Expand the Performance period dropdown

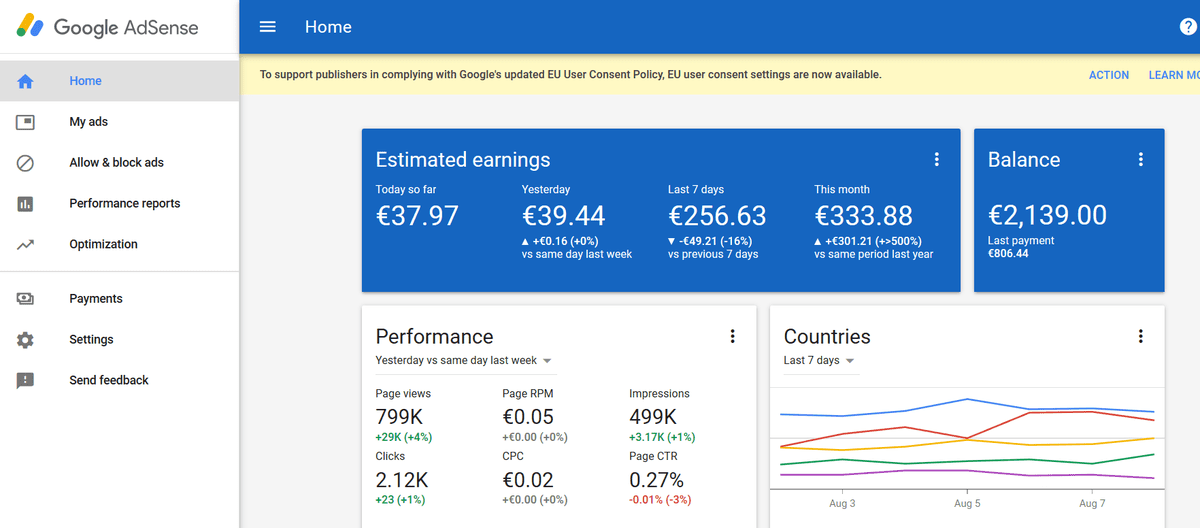click(463, 361)
